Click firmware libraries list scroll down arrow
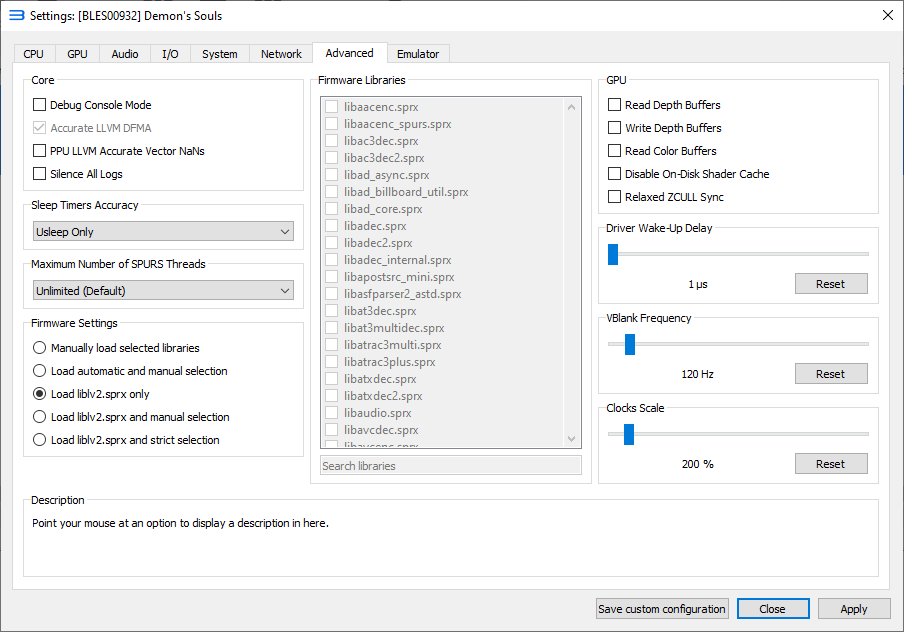The width and height of the screenshot is (904, 632). click(572, 439)
